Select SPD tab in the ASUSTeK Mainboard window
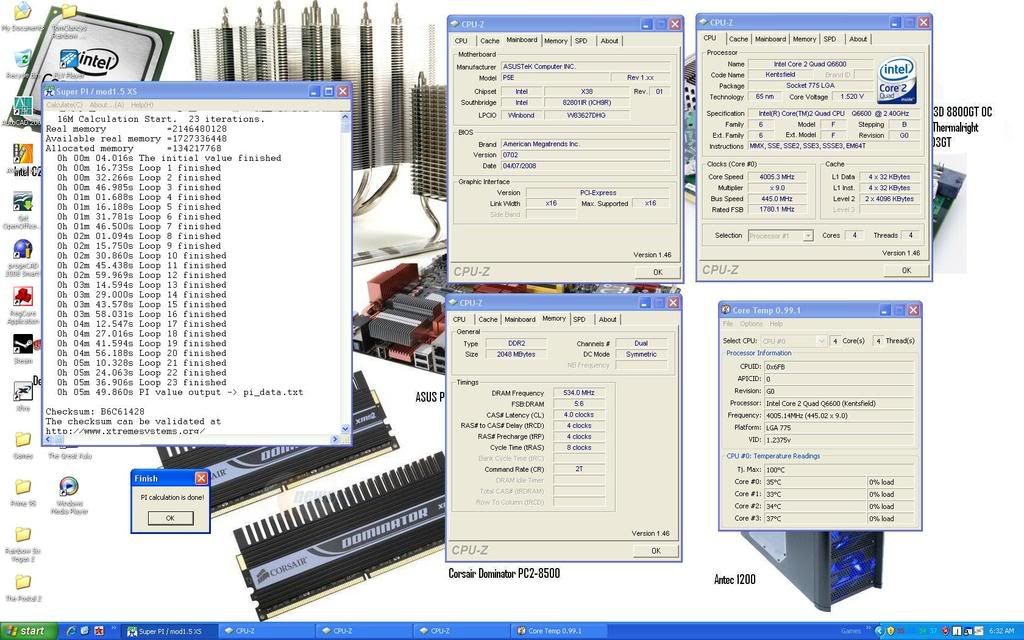 point(581,40)
